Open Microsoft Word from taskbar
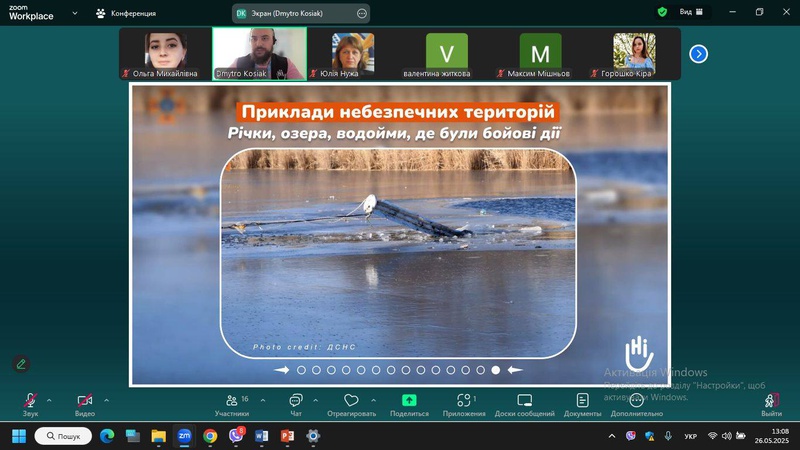The width and height of the screenshot is (800, 450). pyautogui.click(x=262, y=436)
